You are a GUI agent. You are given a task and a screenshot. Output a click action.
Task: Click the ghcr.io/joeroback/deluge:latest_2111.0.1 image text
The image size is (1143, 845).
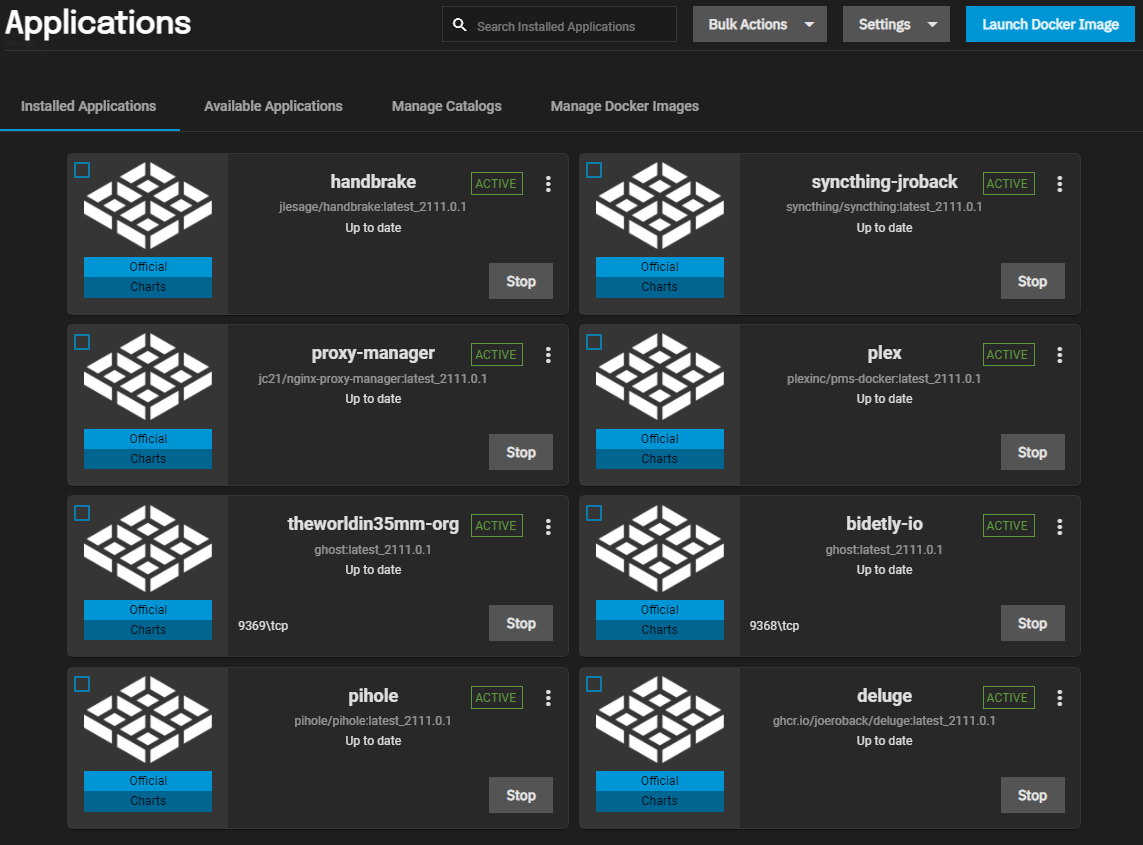click(x=883, y=721)
